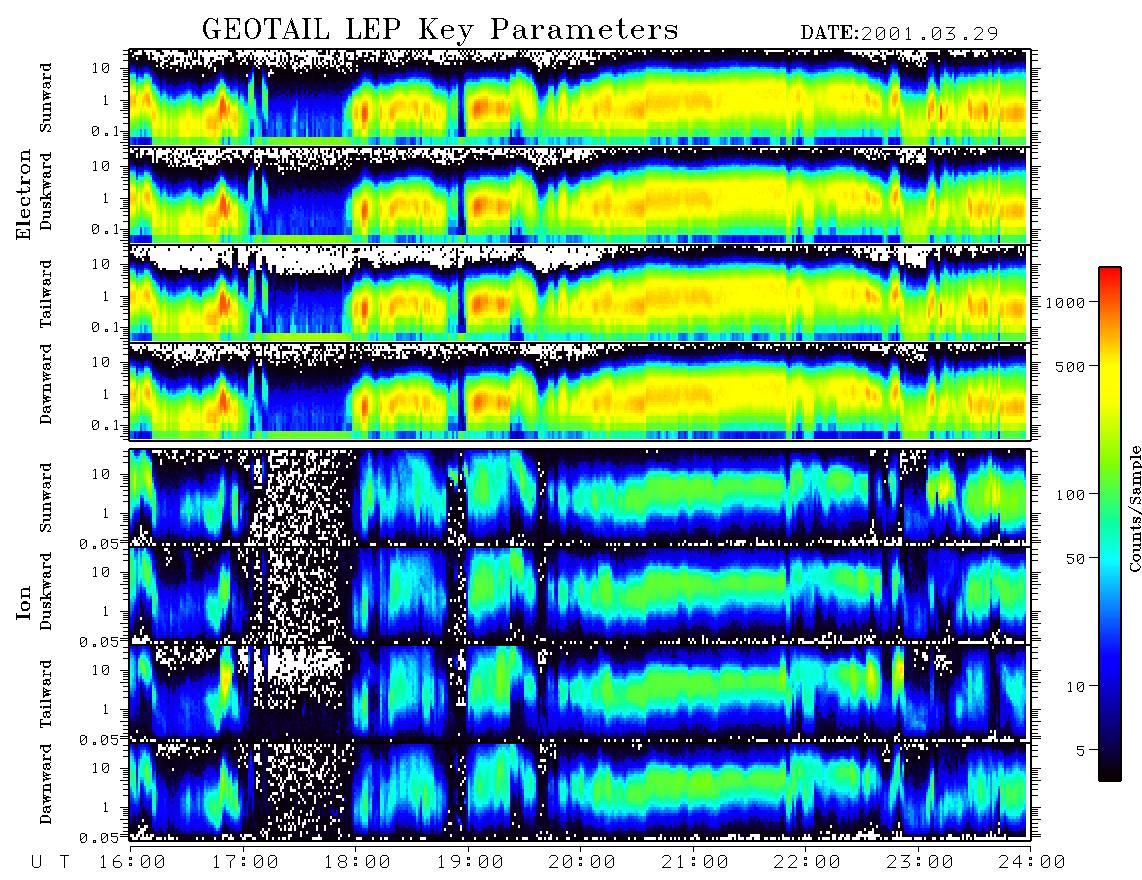Select the Ion Tailward panel label
This screenshot has height=880, width=1142.
[46, 693]
